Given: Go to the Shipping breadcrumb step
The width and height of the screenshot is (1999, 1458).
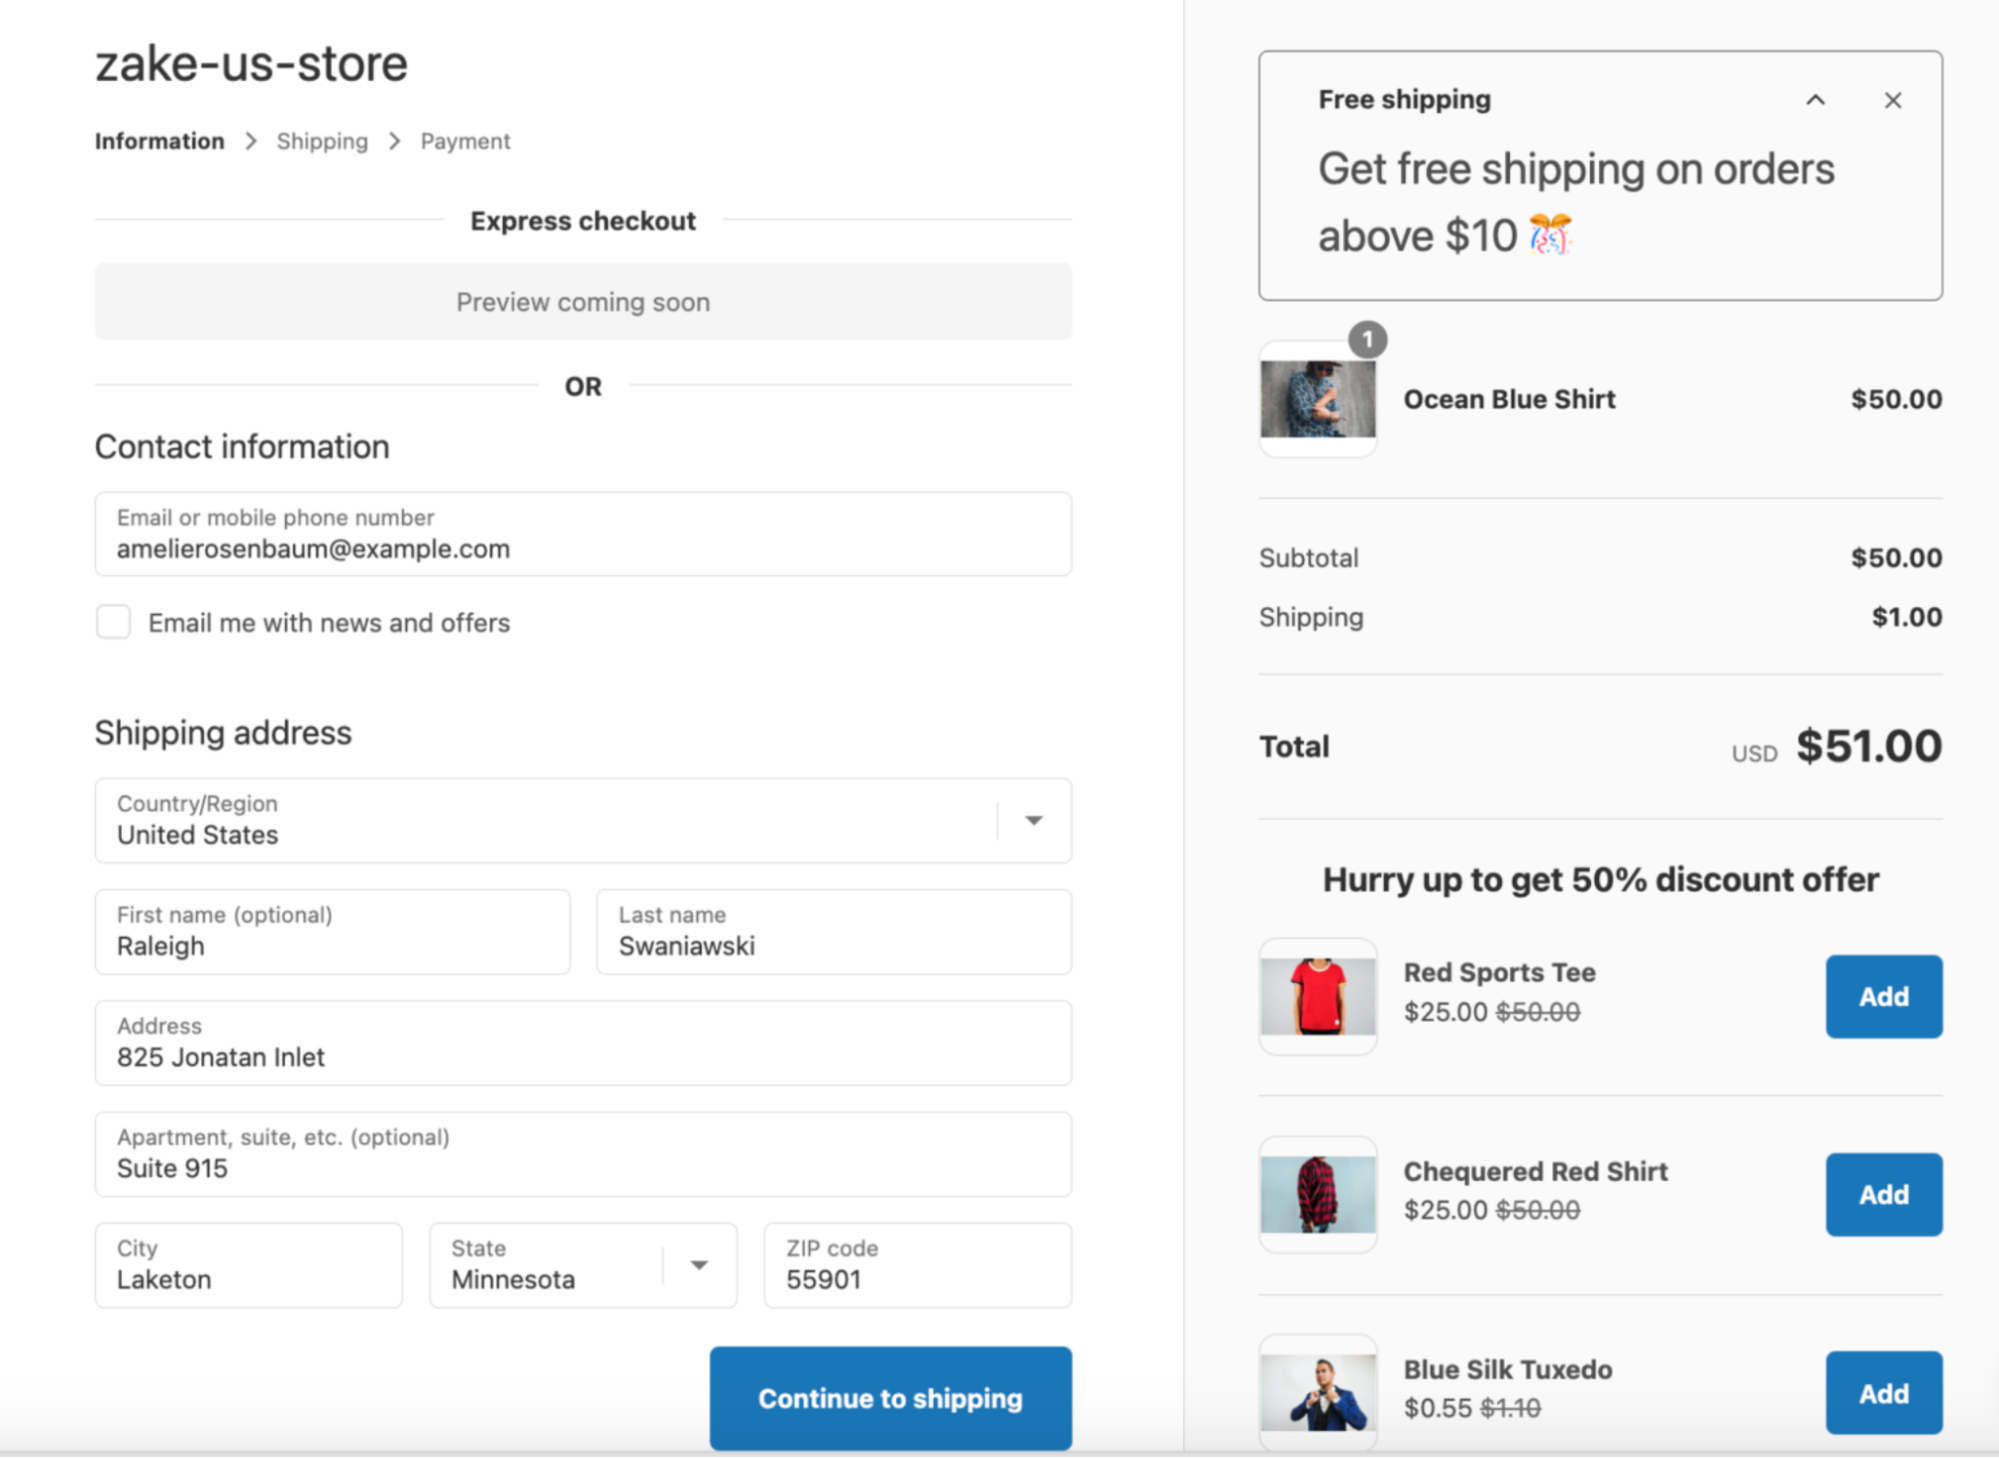Looking at the screenshot, I should 322,141.
